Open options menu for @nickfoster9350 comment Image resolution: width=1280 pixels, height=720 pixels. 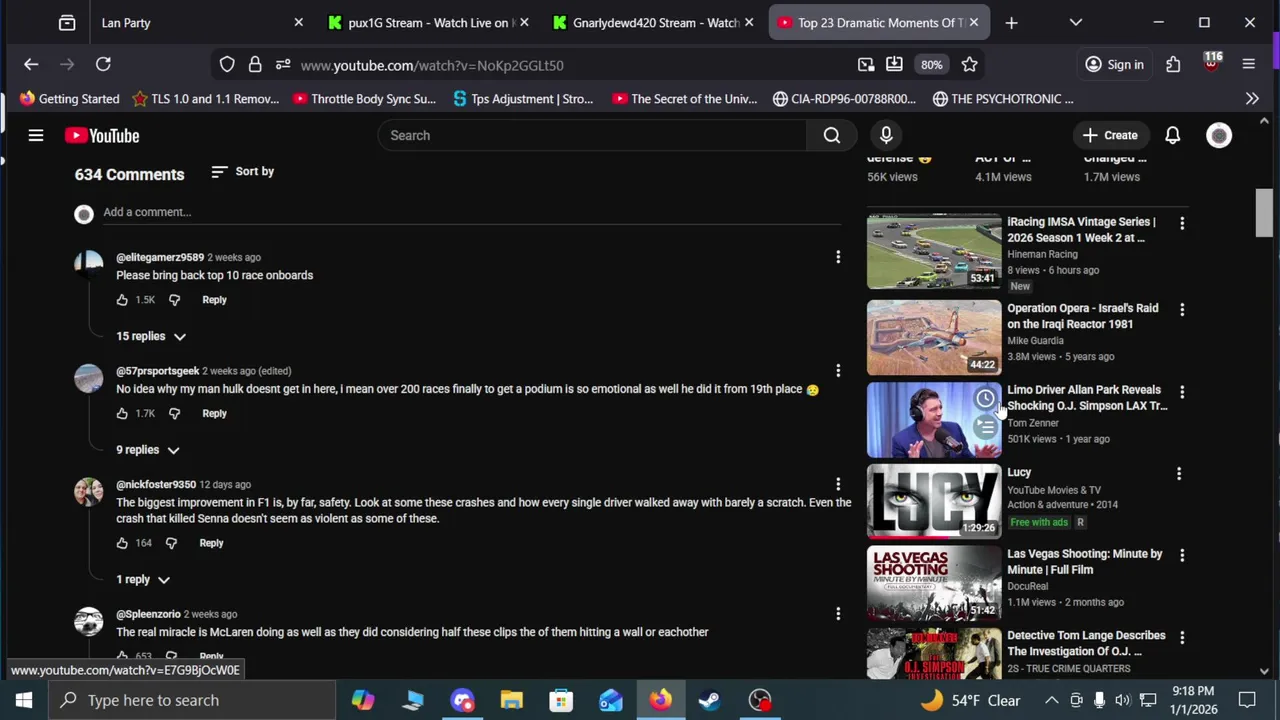838,484
